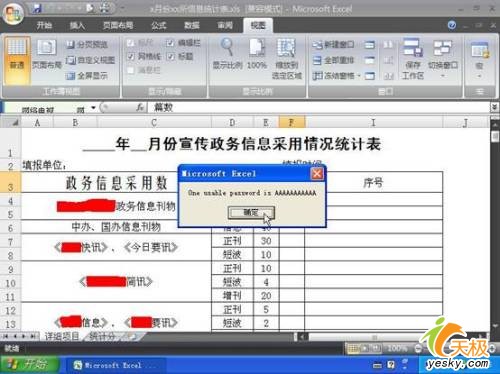Click 缩放到选定区域 zoom to selection
The image size is (500, 374).
pyautogui.click(x=286, y=59)
